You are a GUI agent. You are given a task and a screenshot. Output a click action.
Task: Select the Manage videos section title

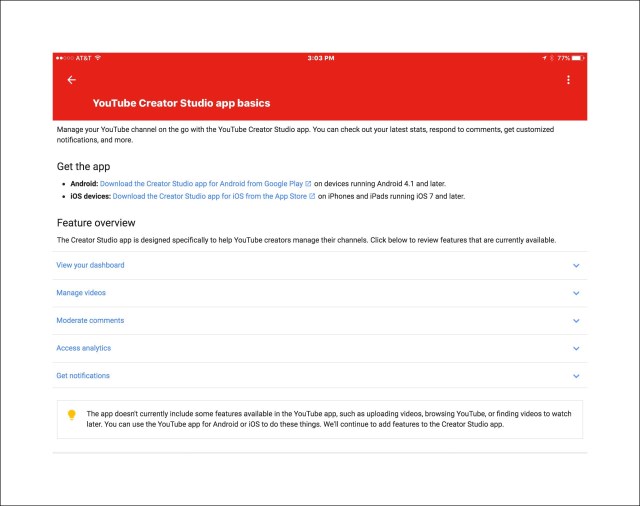click(x=81, y=293)
